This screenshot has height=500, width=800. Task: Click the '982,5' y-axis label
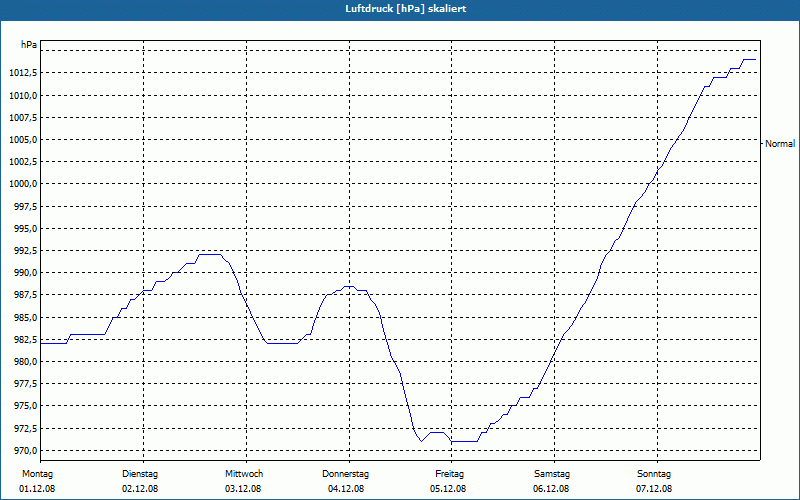coord(25,339)
